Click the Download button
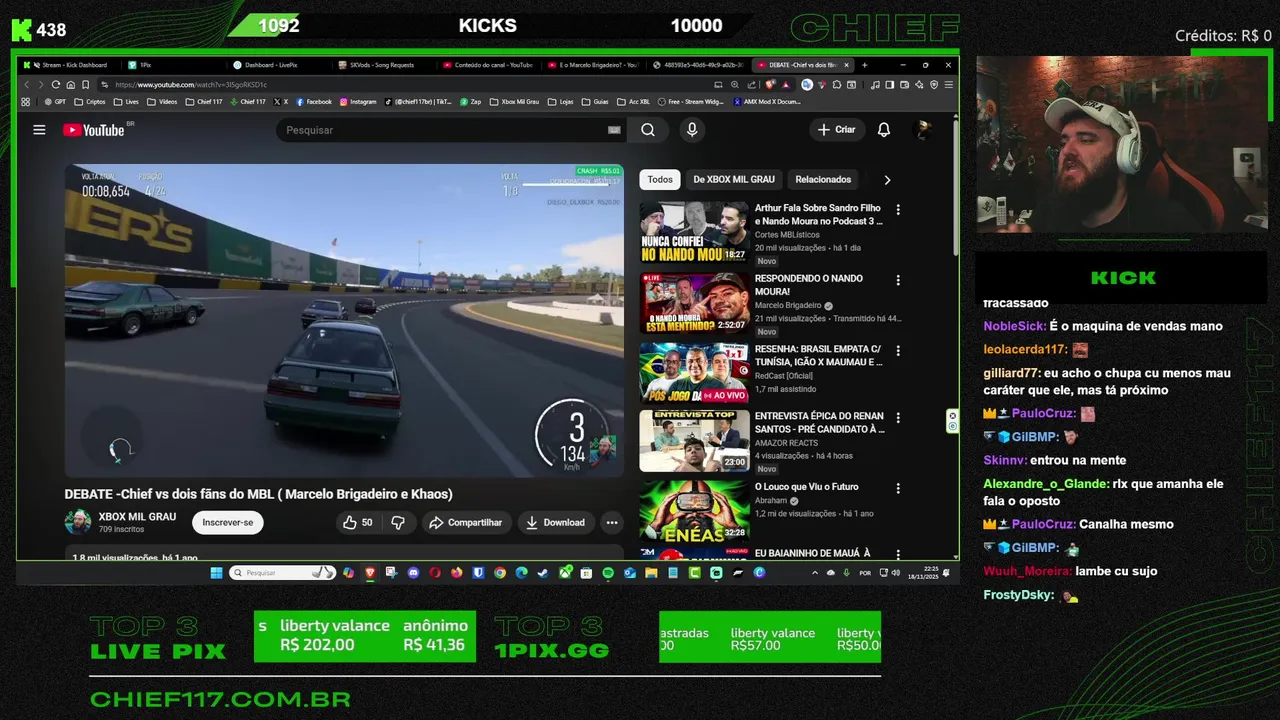This screenshot has width=1280, height=720. 555,522
